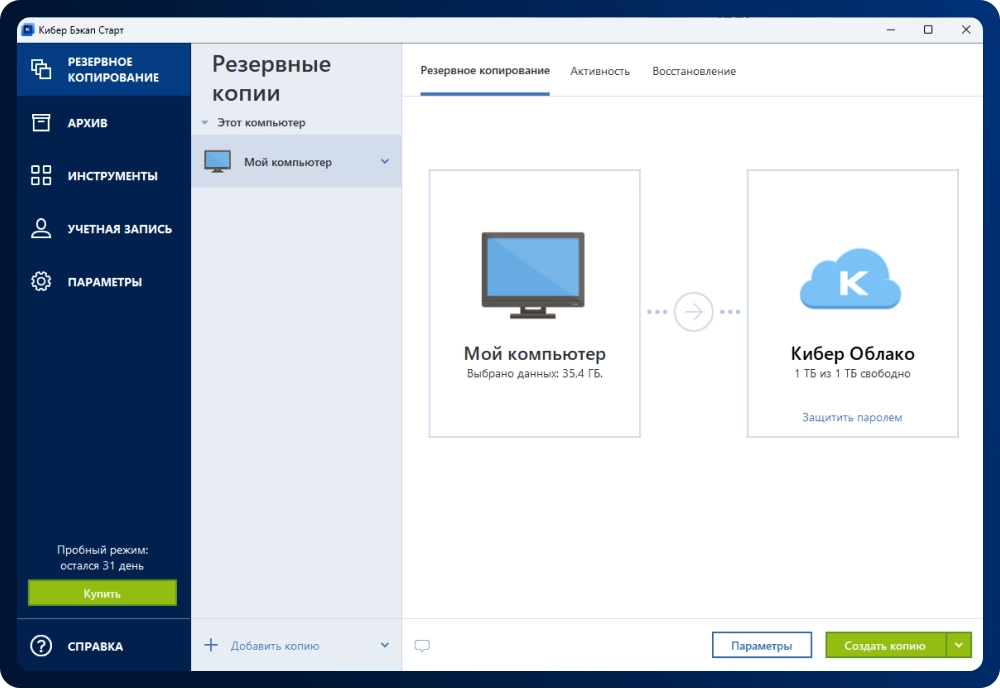Click the comment bubble icon

click(x=422, y=646)
